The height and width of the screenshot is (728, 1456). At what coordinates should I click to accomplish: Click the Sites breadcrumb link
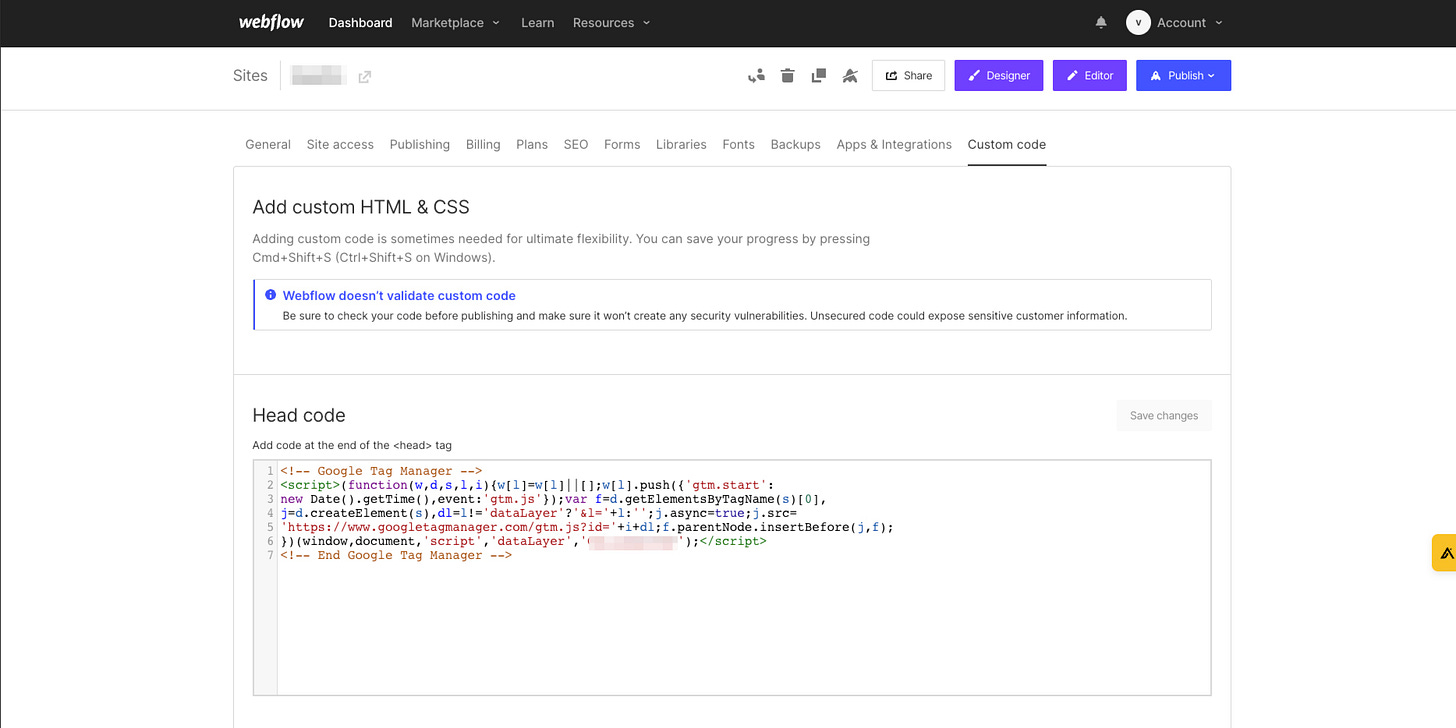[250, 75]
